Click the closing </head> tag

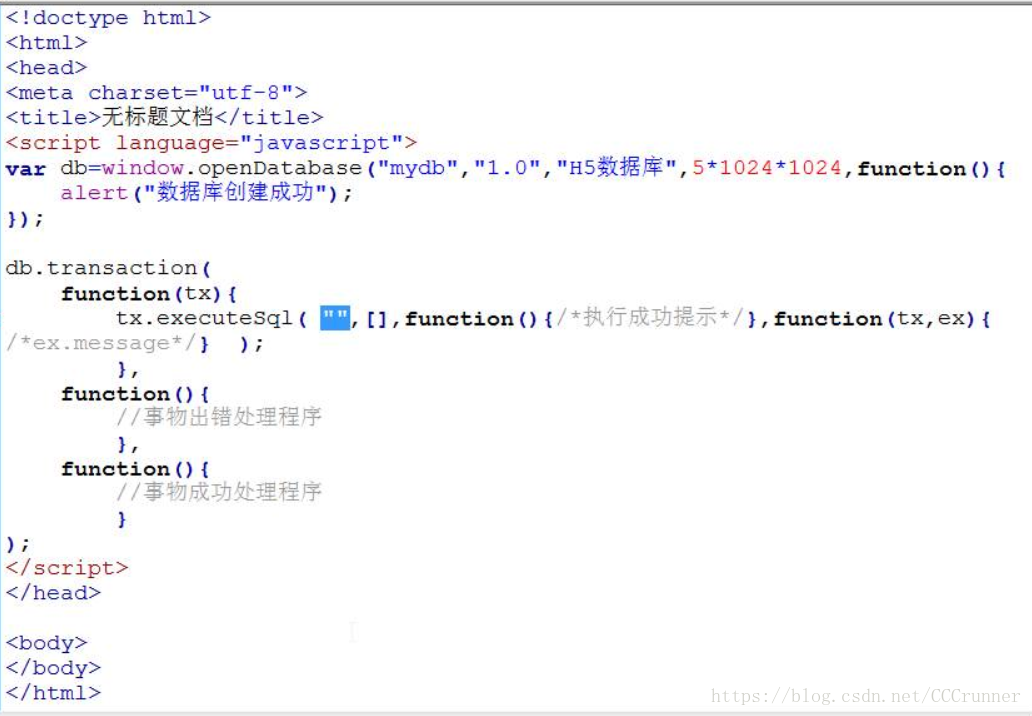pos(53,593)
